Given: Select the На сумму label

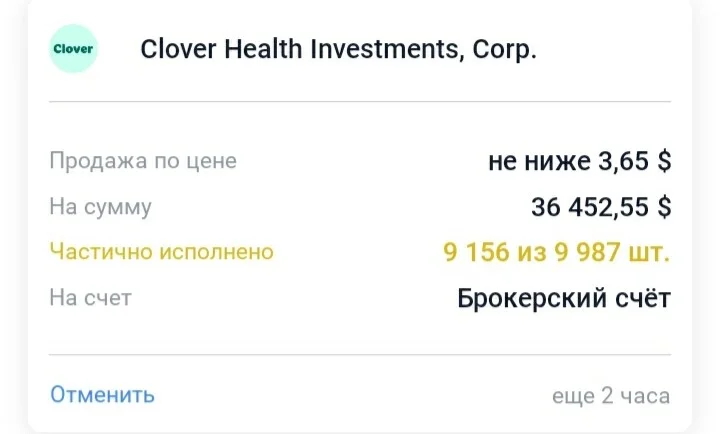Looking at the screenshot, I should point(101,207).
